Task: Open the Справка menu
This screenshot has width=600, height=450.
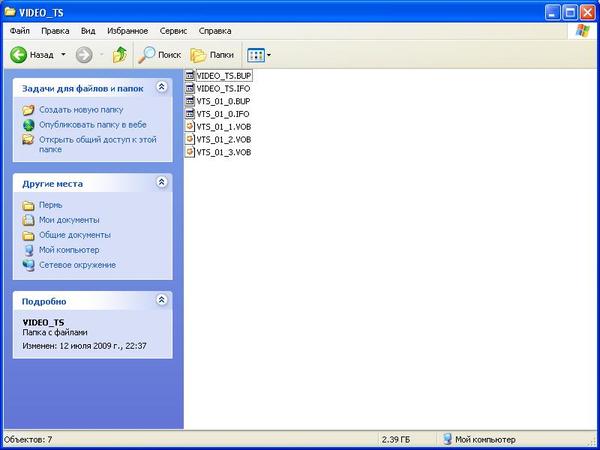Action: pyautogui.click(x=215, y=31)
